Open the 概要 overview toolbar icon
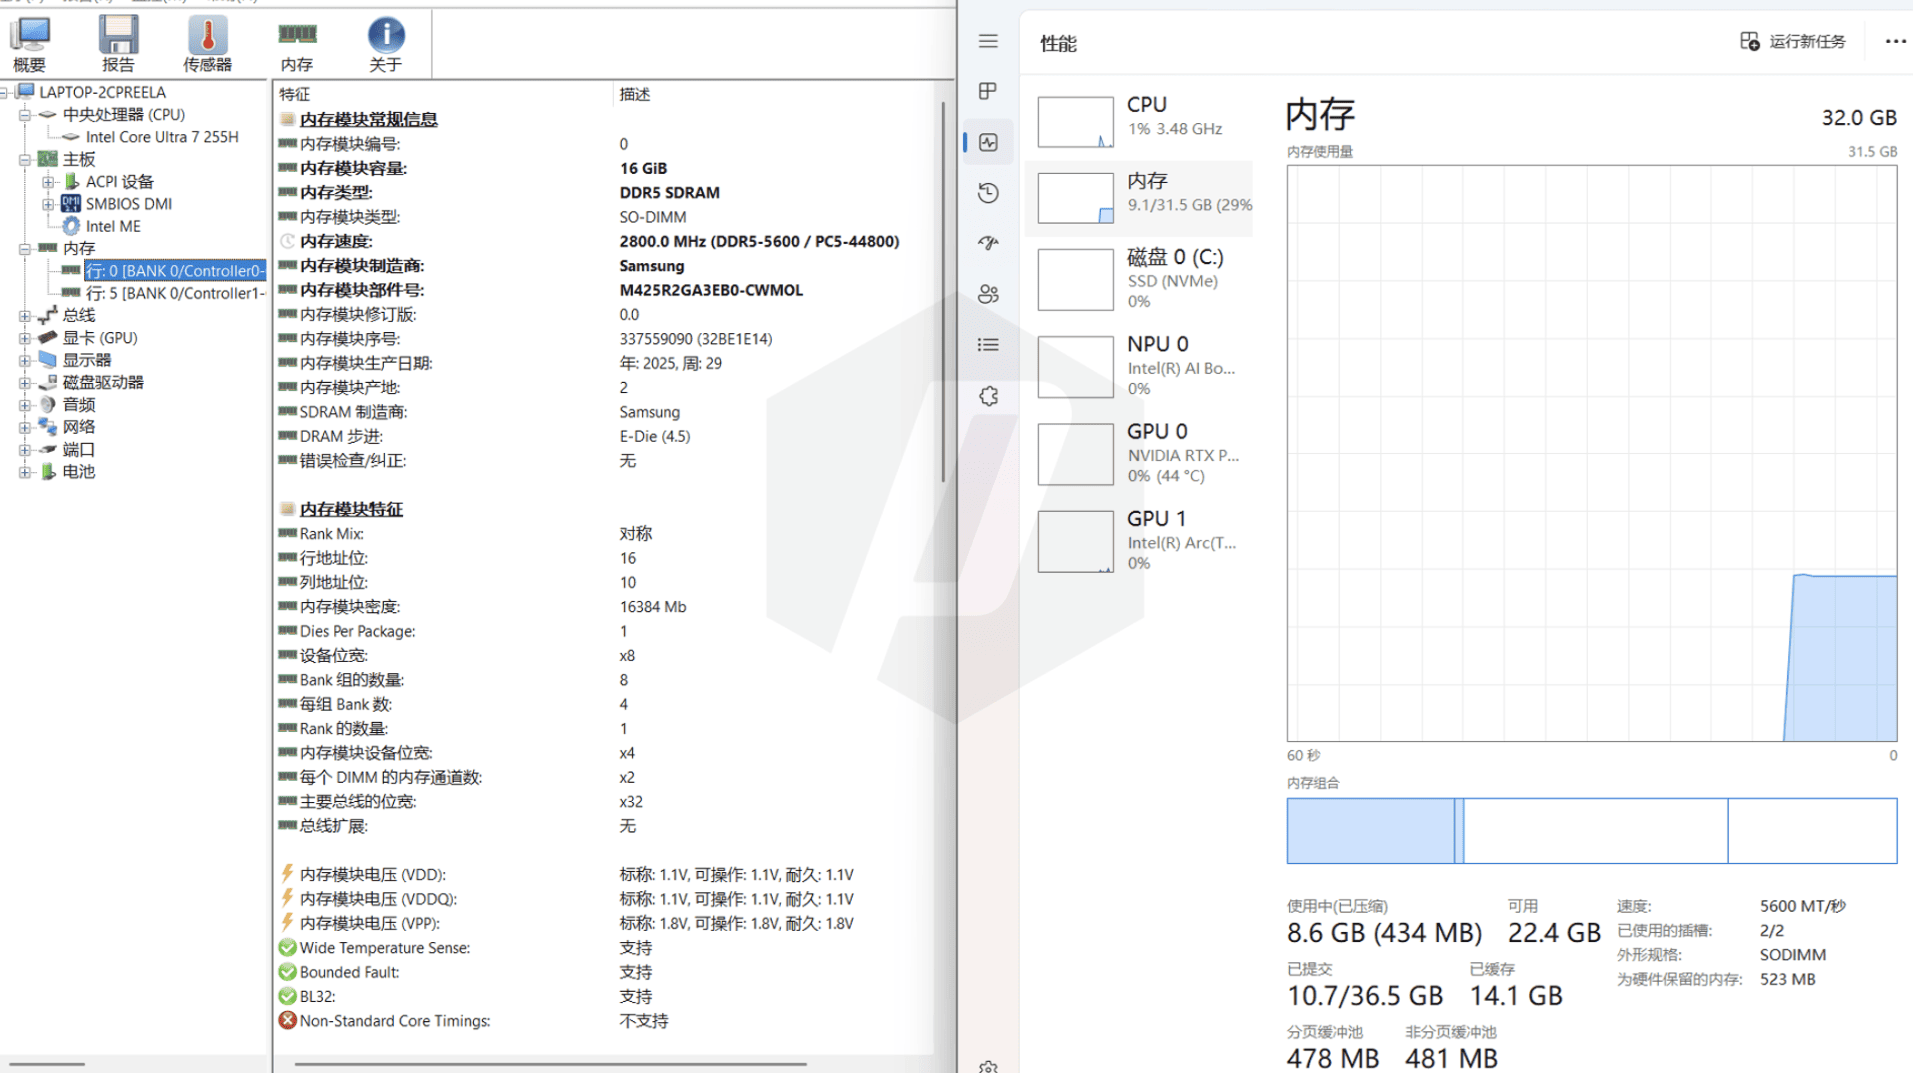 click(29, 44)
